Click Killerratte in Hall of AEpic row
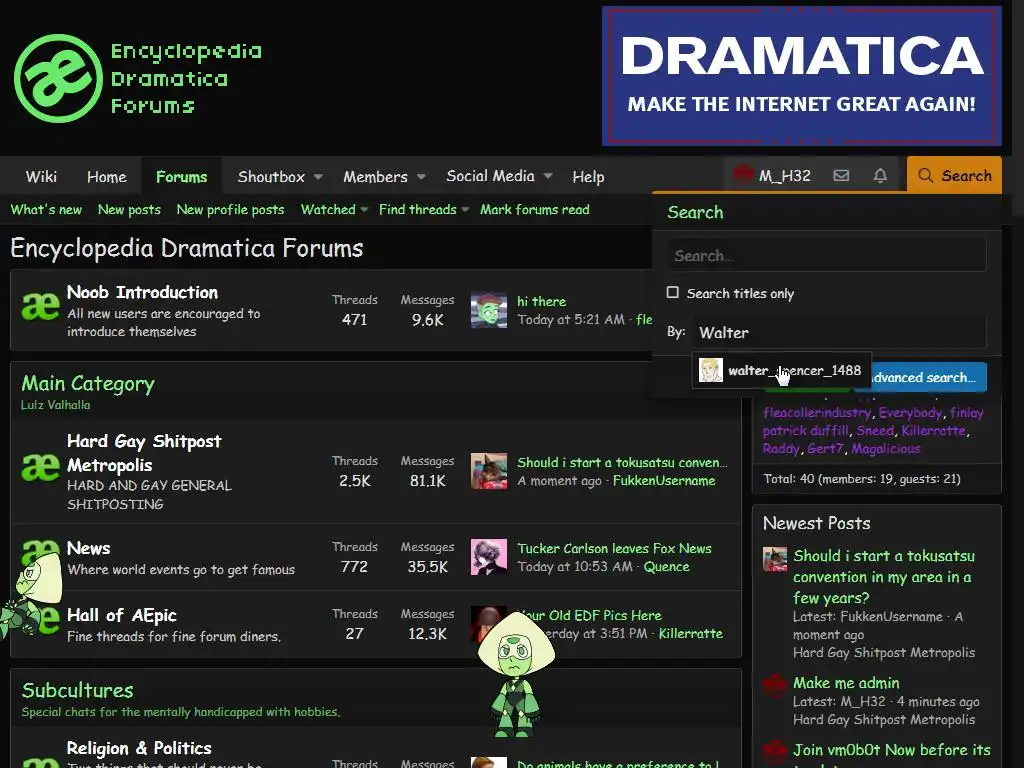The height and width of the screenshot is (768, 1024). click(690, 633)
